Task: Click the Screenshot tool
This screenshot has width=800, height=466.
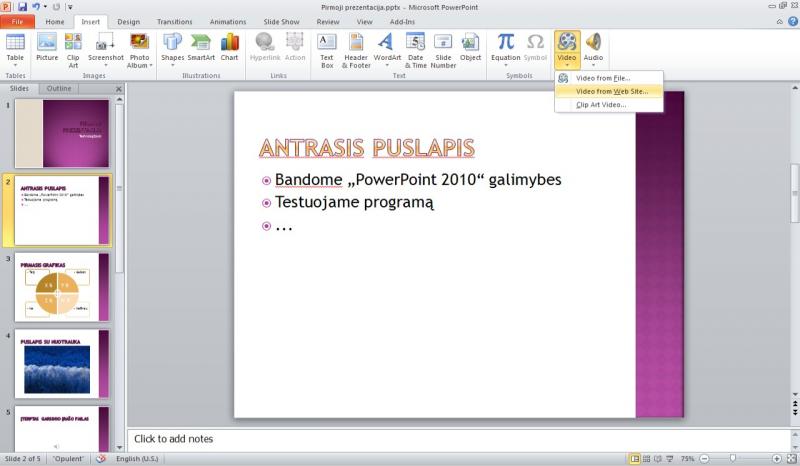Action: tap(106, 50)
